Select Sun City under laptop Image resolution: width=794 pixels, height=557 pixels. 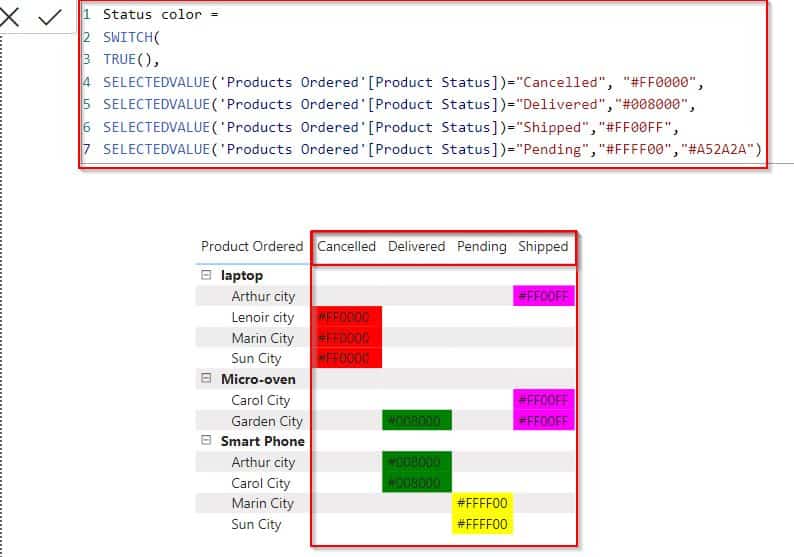pos(256,359)
